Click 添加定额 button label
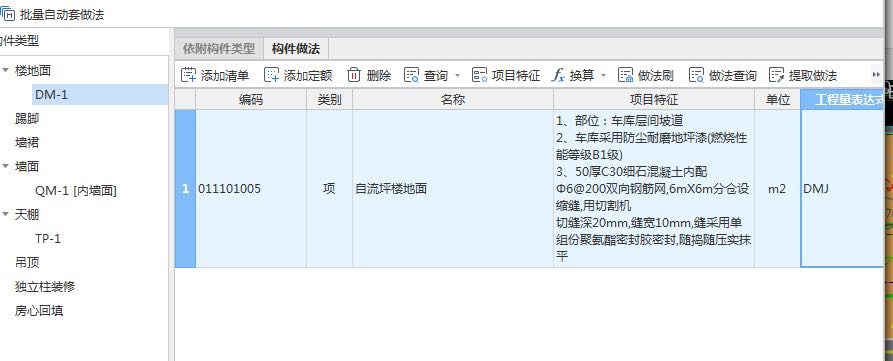This screenshot has height=361, width=893. 308,76
